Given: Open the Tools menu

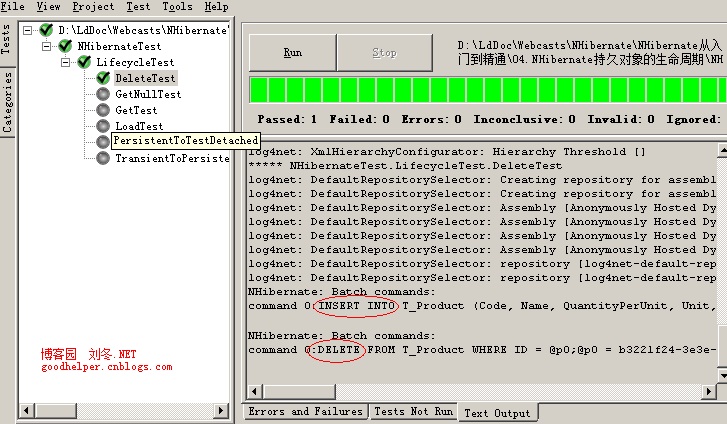Looking at the screenshot, I should click(177, 6).
